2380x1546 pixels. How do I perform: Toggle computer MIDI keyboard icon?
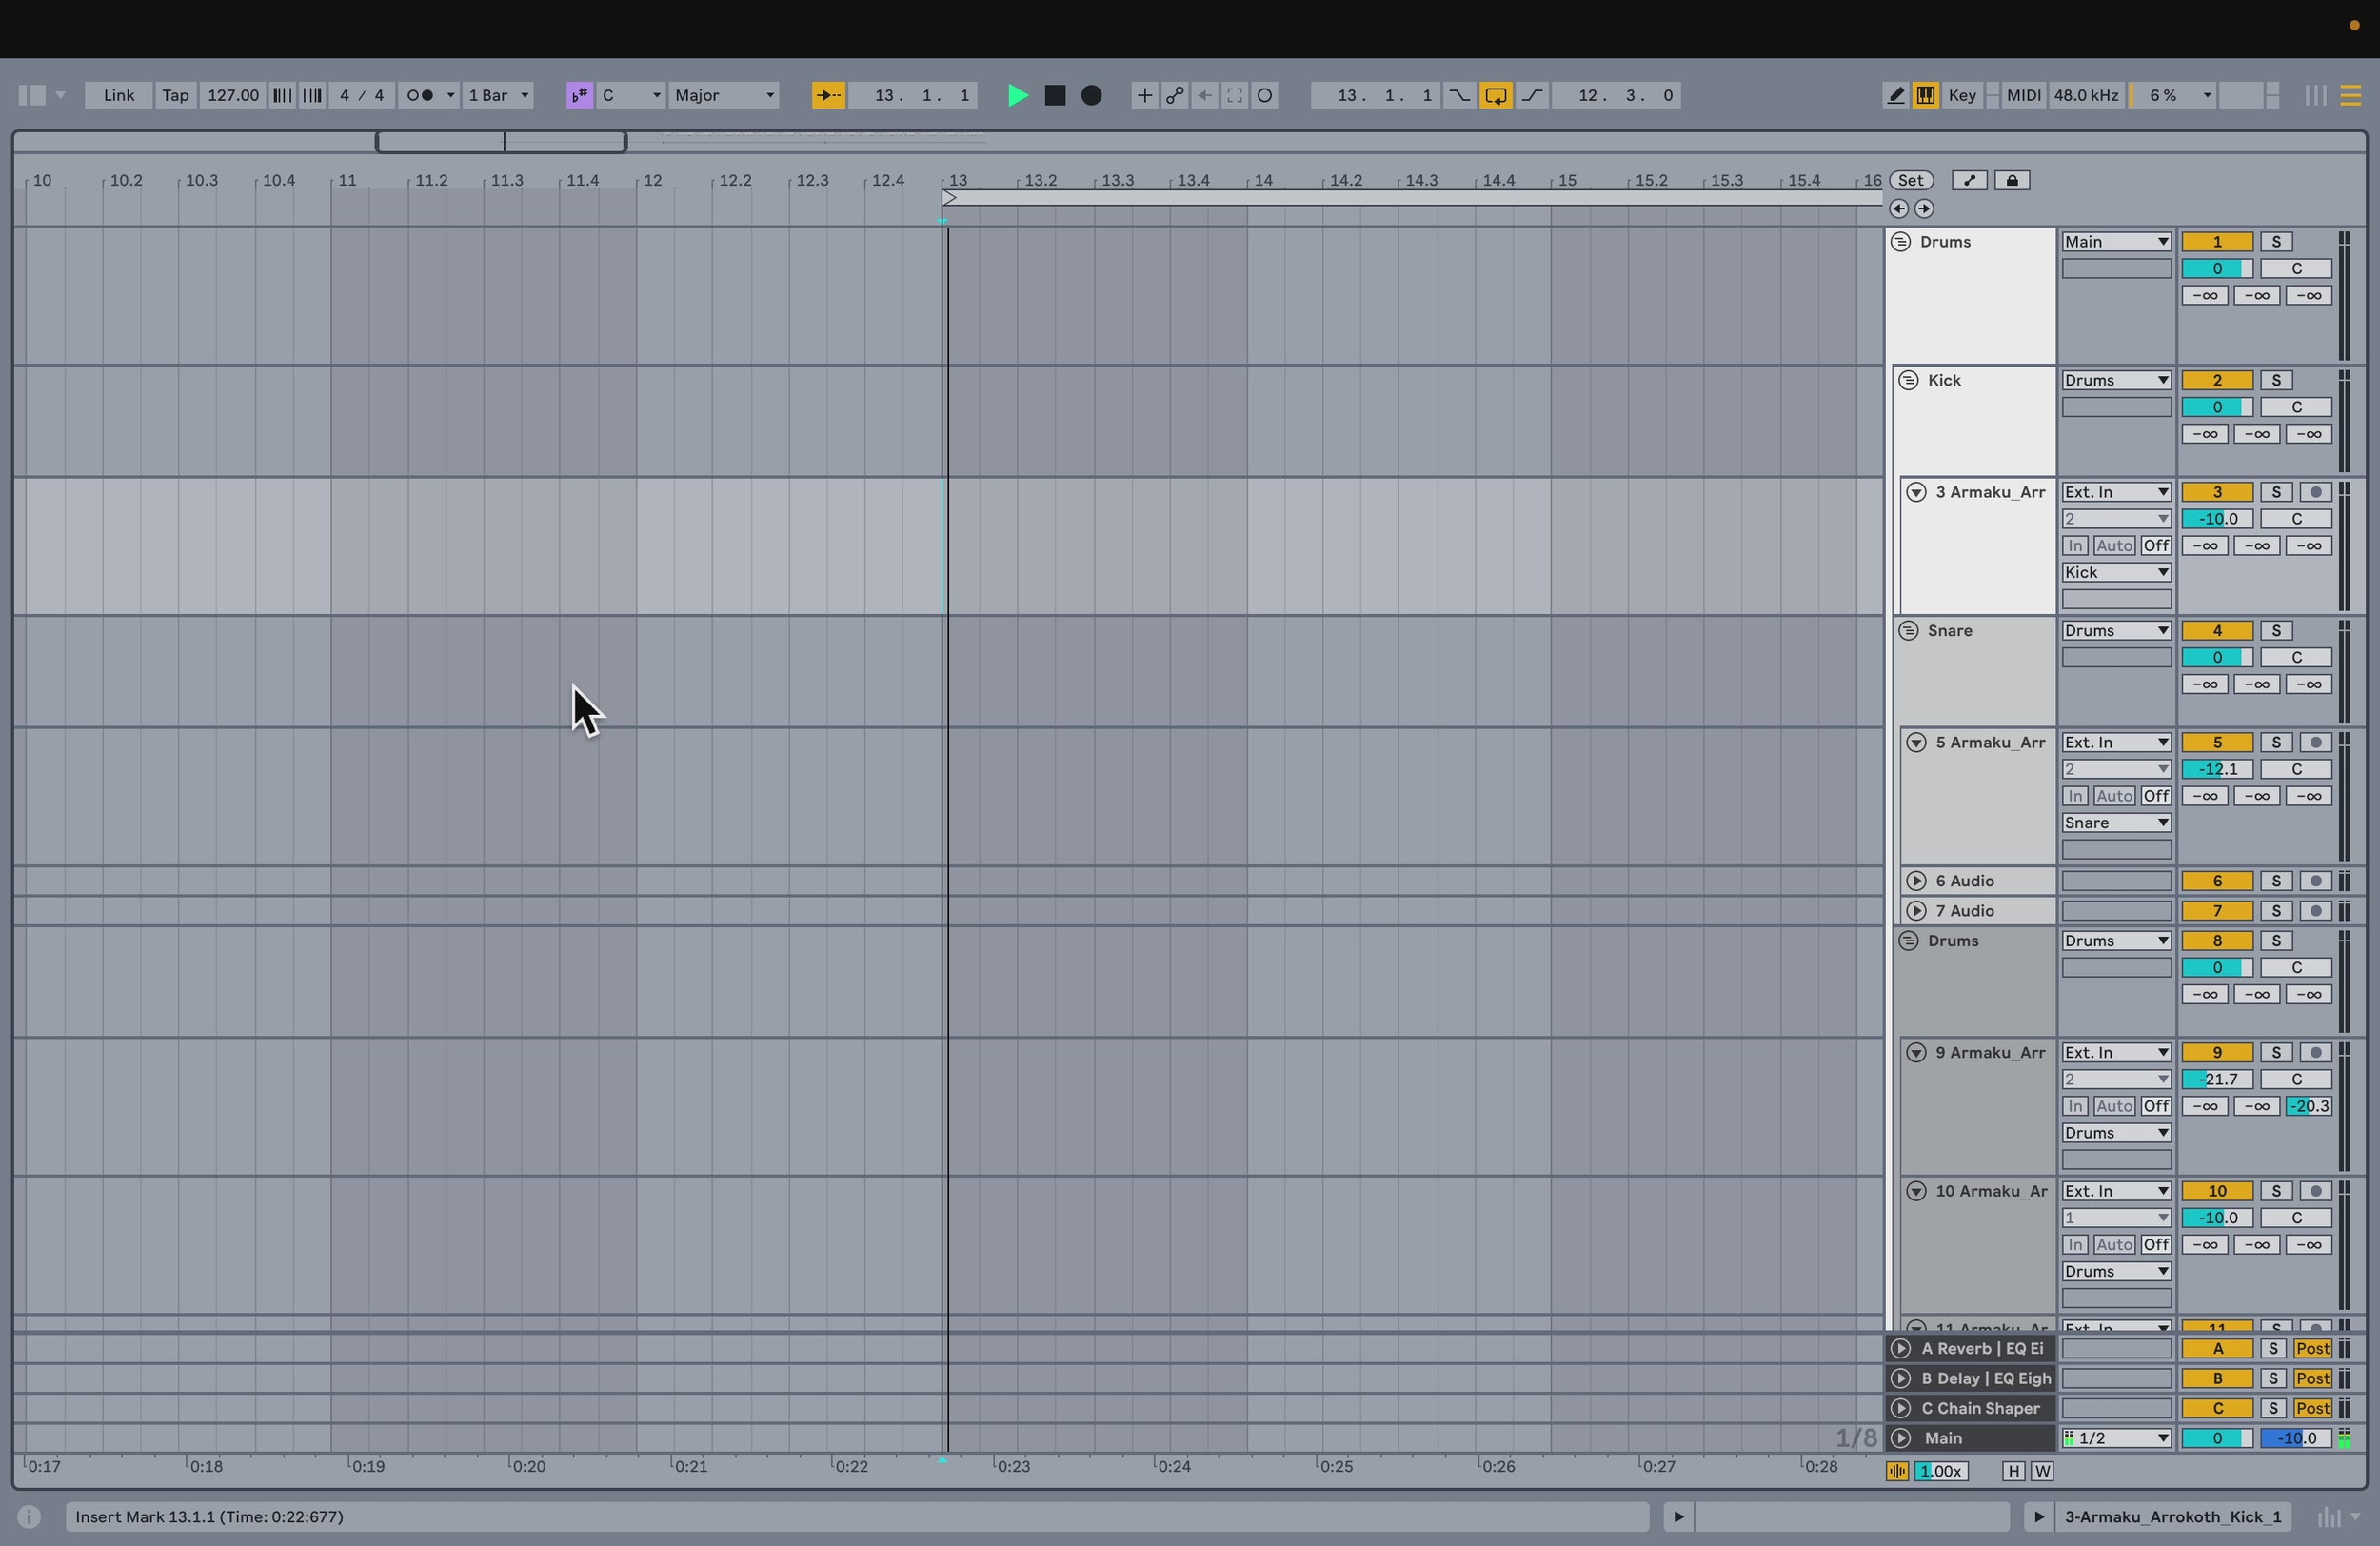click(x=1925, y=95)
